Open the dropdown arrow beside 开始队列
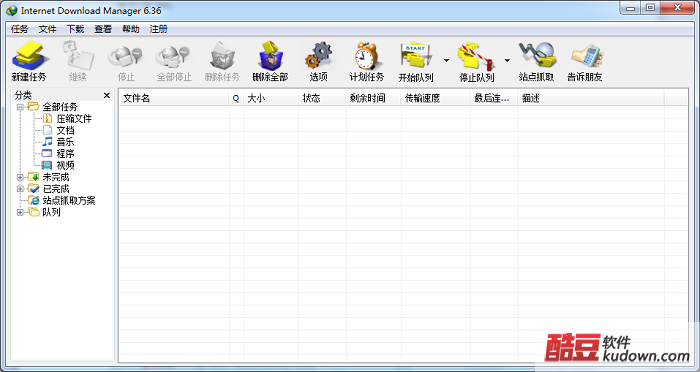The height and width of the screenshot is (372, 700). pyautogui.click(x=446, y=61)
